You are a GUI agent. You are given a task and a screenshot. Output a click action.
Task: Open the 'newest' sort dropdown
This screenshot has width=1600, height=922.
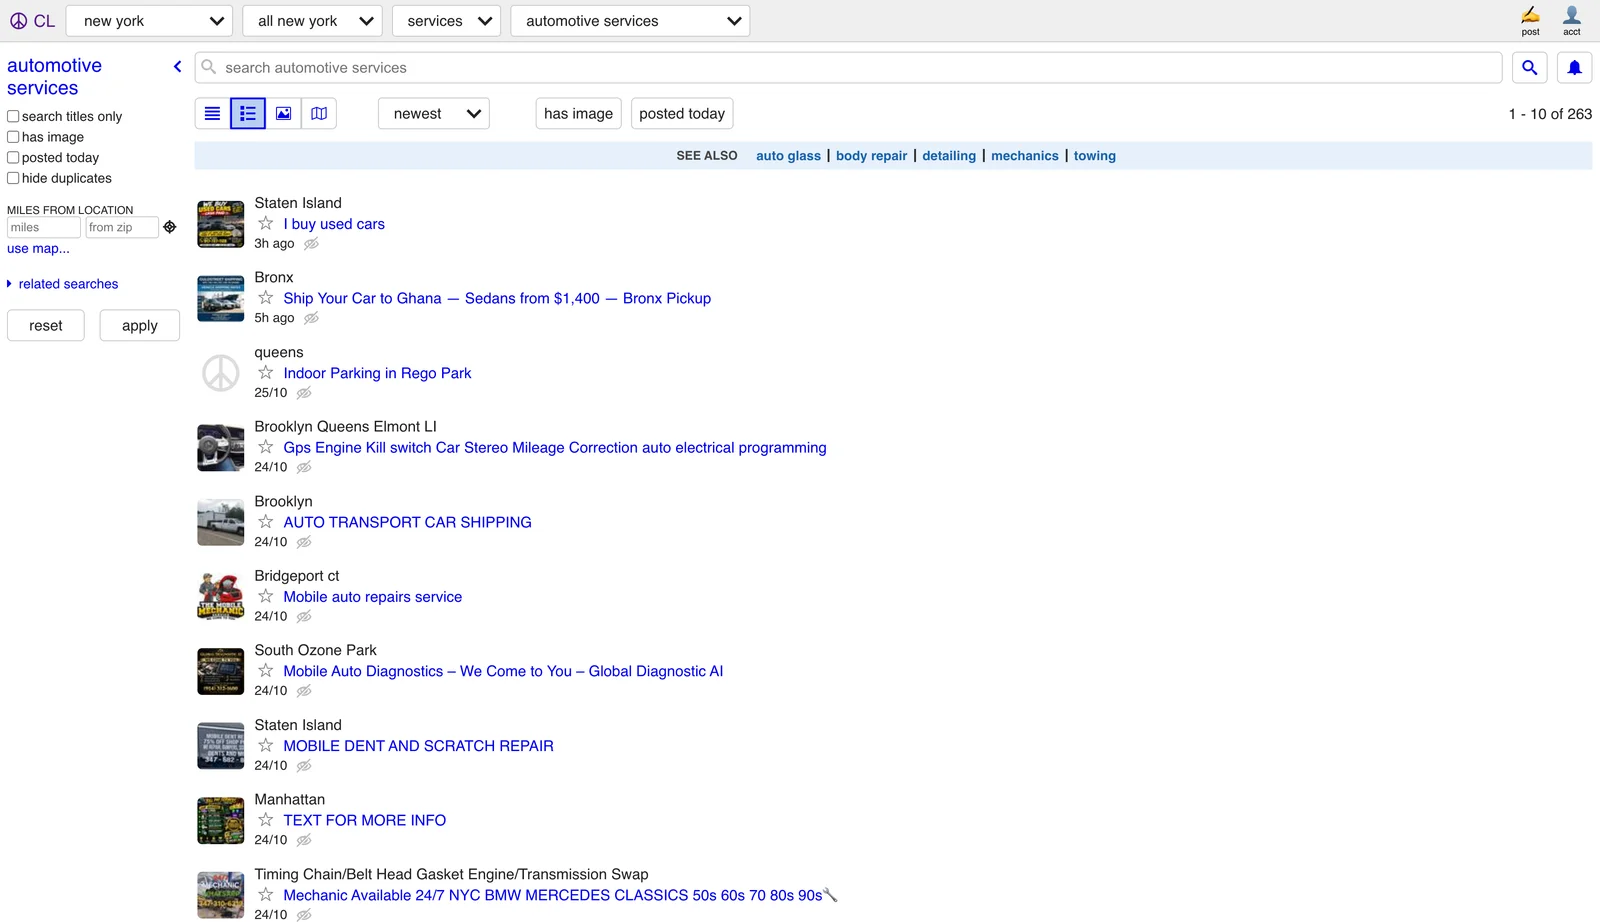[434, 114]
